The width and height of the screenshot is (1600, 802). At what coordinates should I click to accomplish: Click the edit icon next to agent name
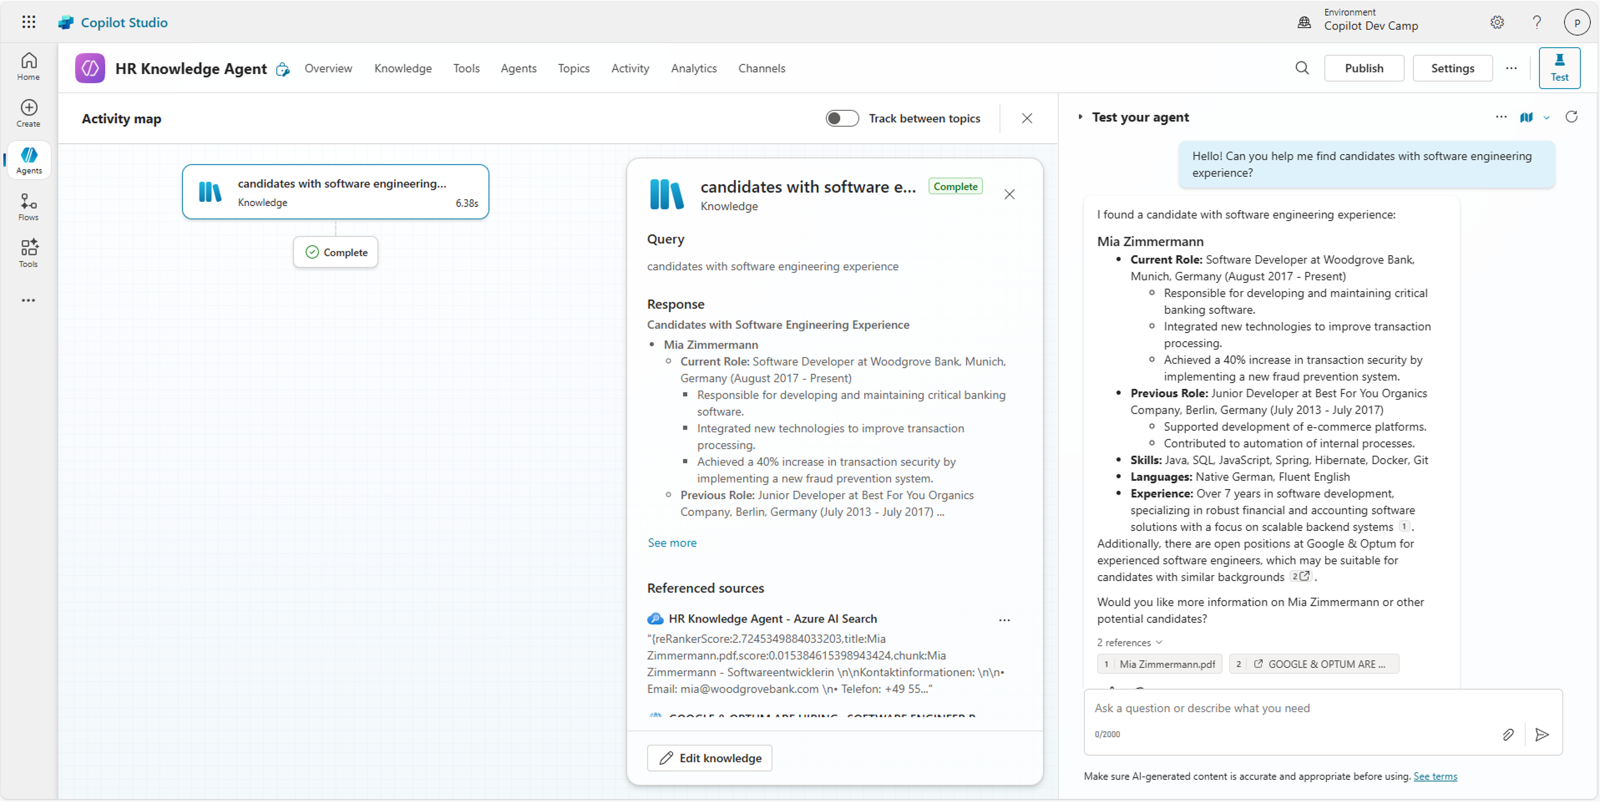(283, 69)
